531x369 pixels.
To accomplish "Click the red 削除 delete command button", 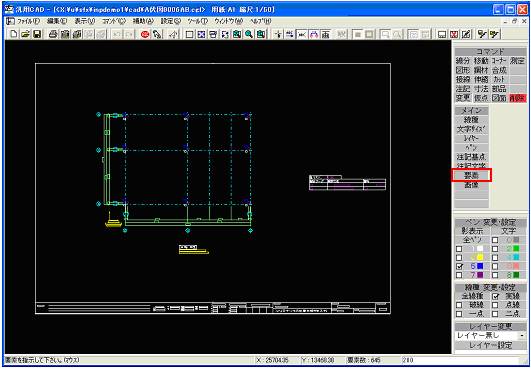I will pyautogui.click(x=517, y=98).
